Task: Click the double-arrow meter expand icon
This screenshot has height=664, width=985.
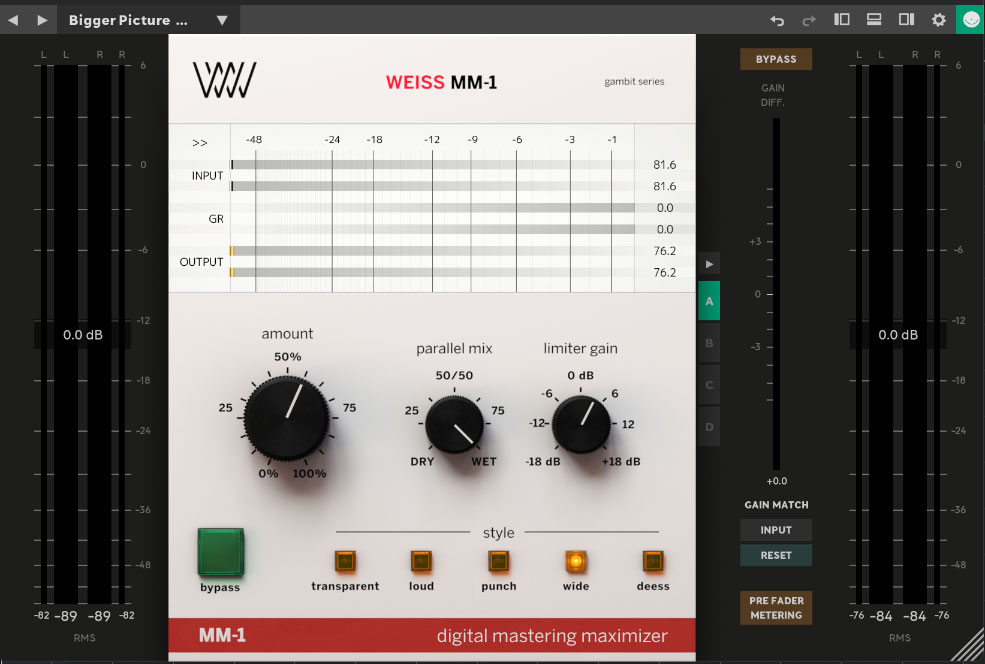Action: [x=200, y=143]
